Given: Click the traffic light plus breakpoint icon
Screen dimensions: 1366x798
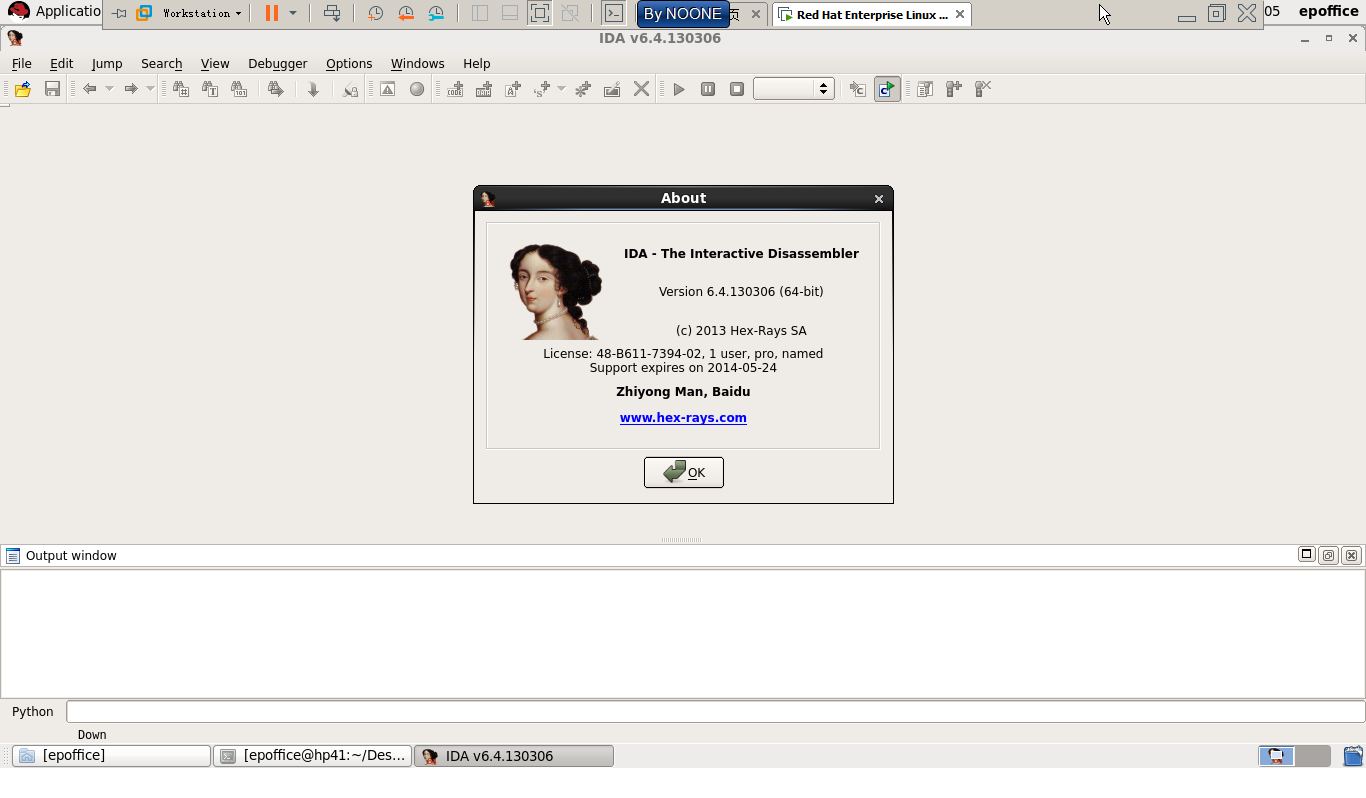Looking at the screenshot, I should 954,89.
